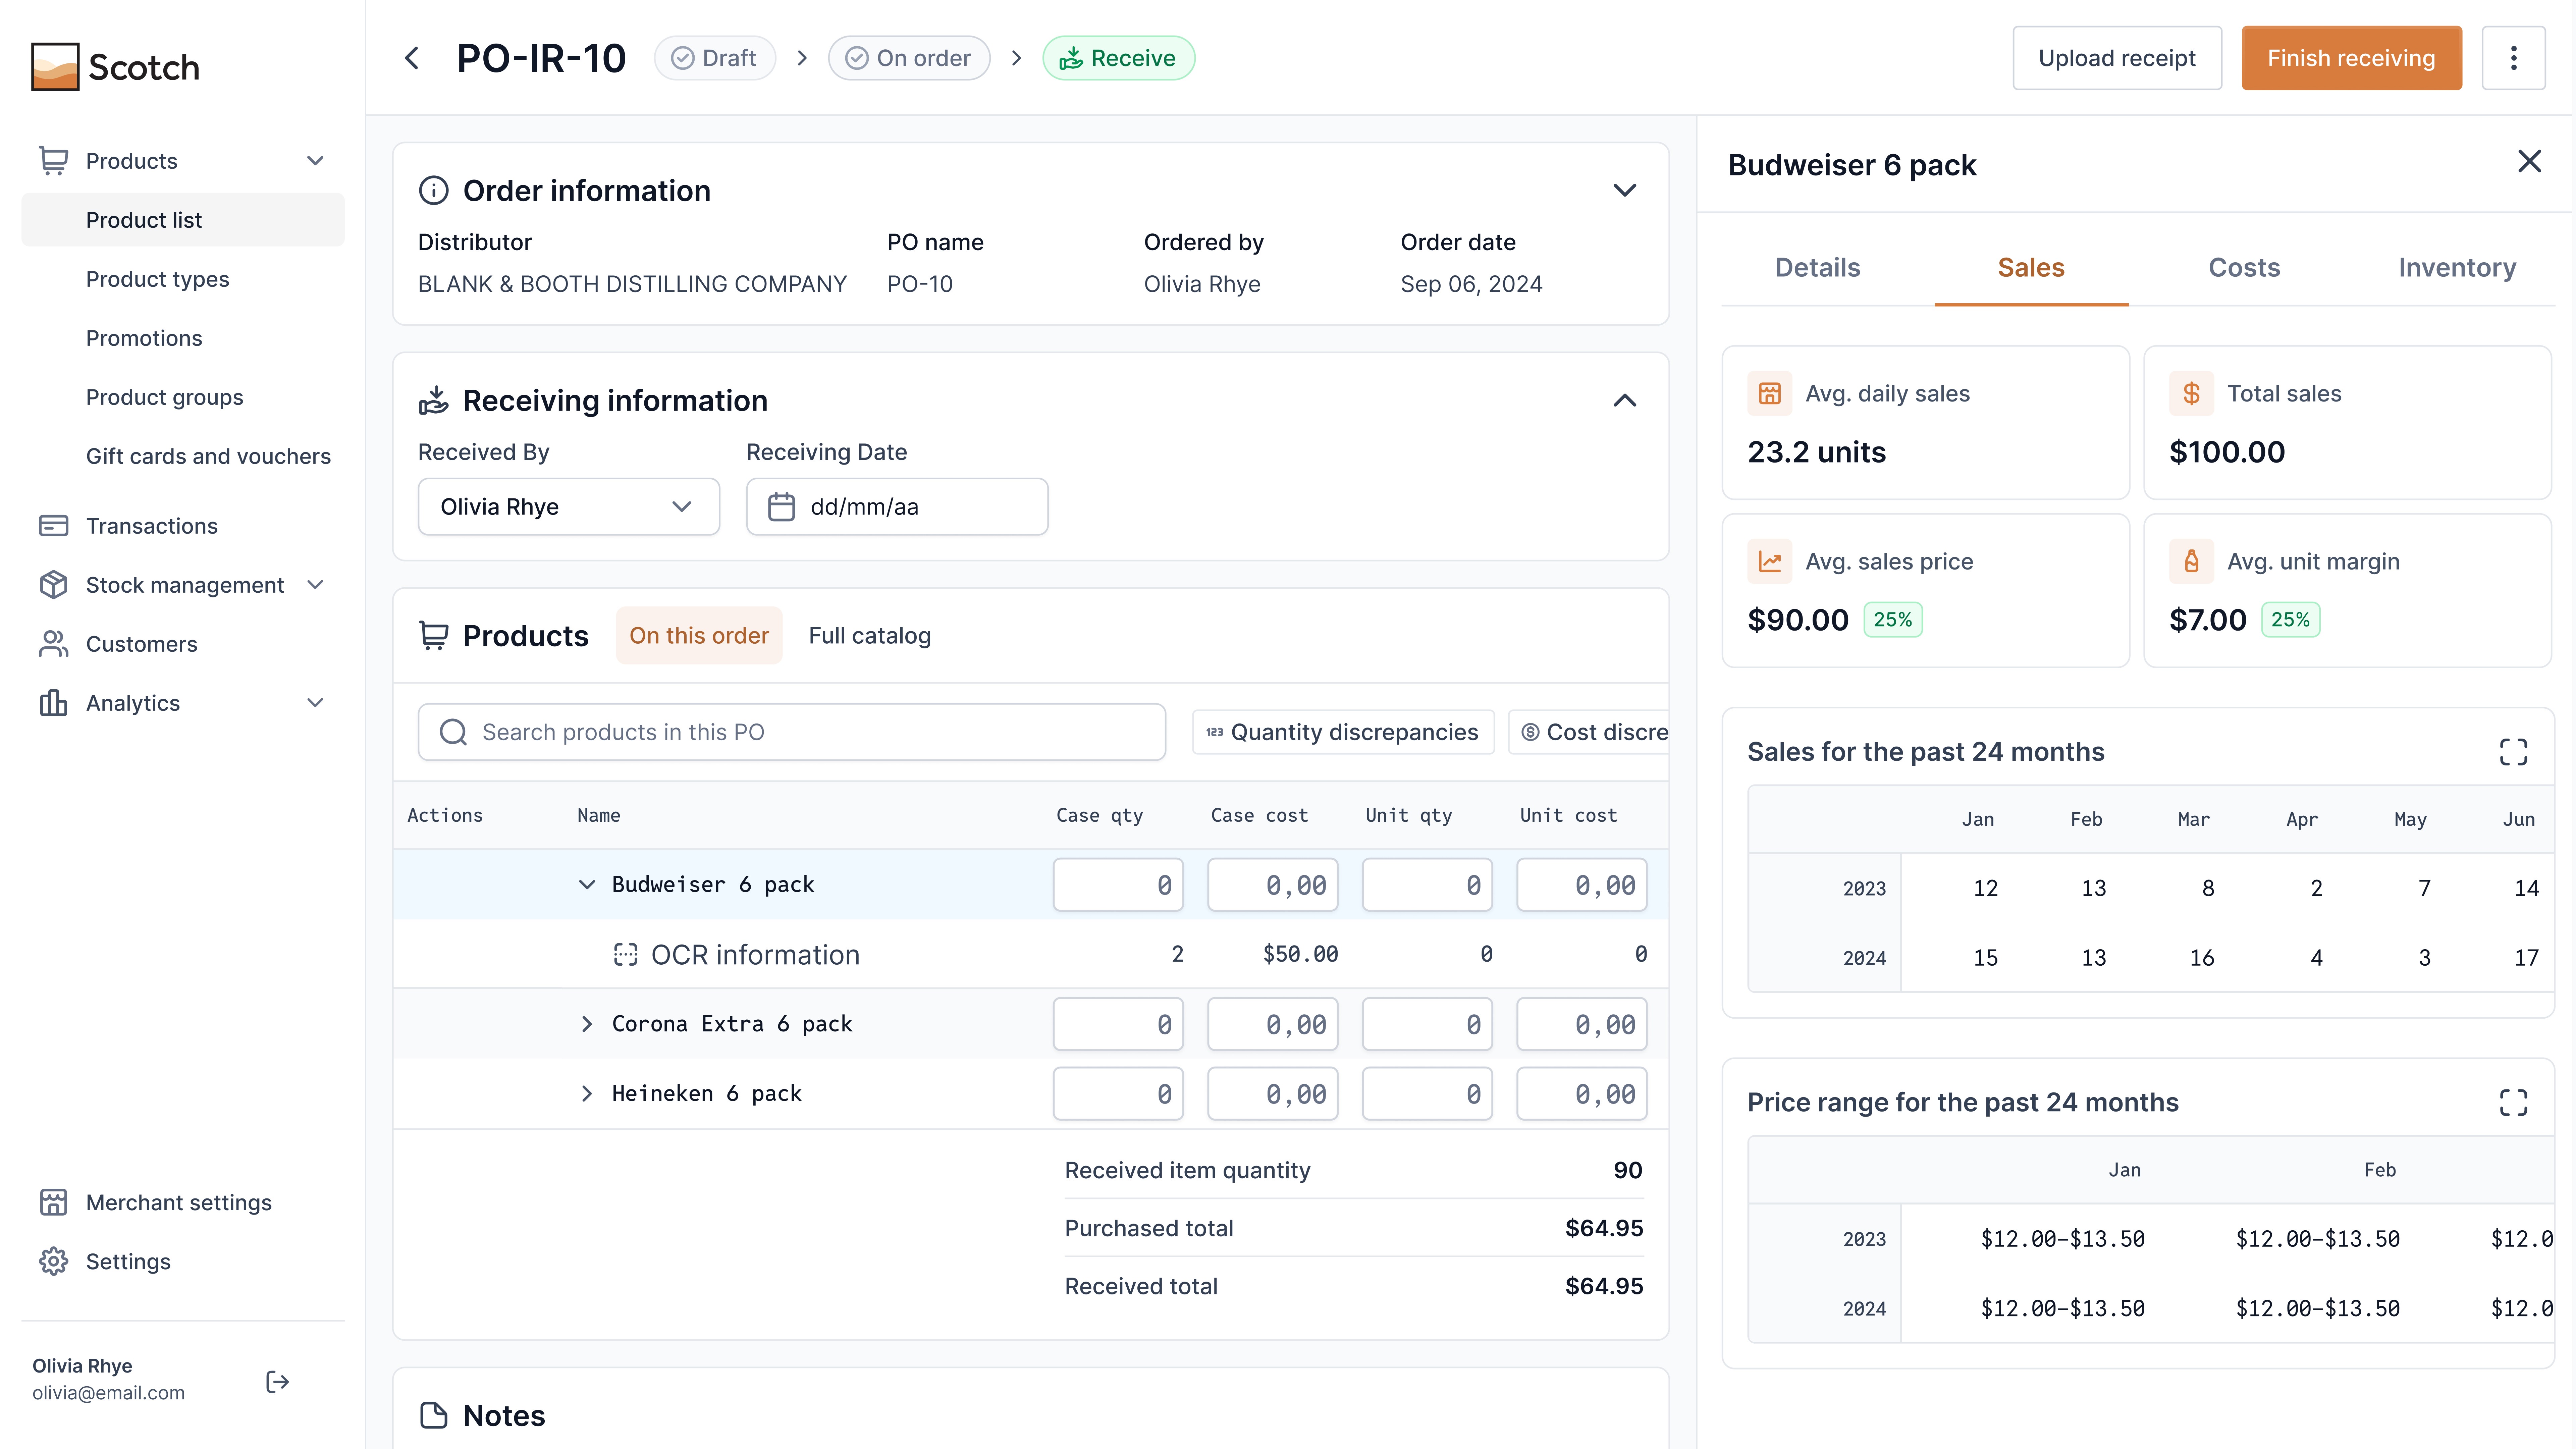The width and height of the screenshot is (2576, 1449).
Task: Click the Search products in this PO field
Action: click(x=791, y=732)
